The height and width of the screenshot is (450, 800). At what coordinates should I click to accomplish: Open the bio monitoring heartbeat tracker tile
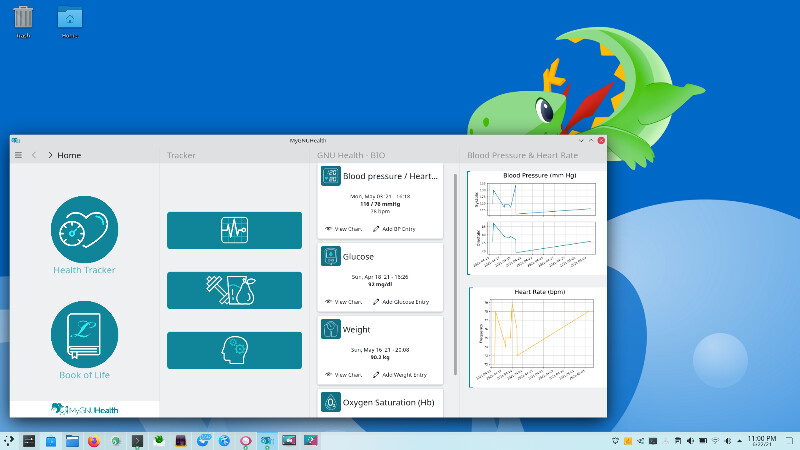pos(234,230)
